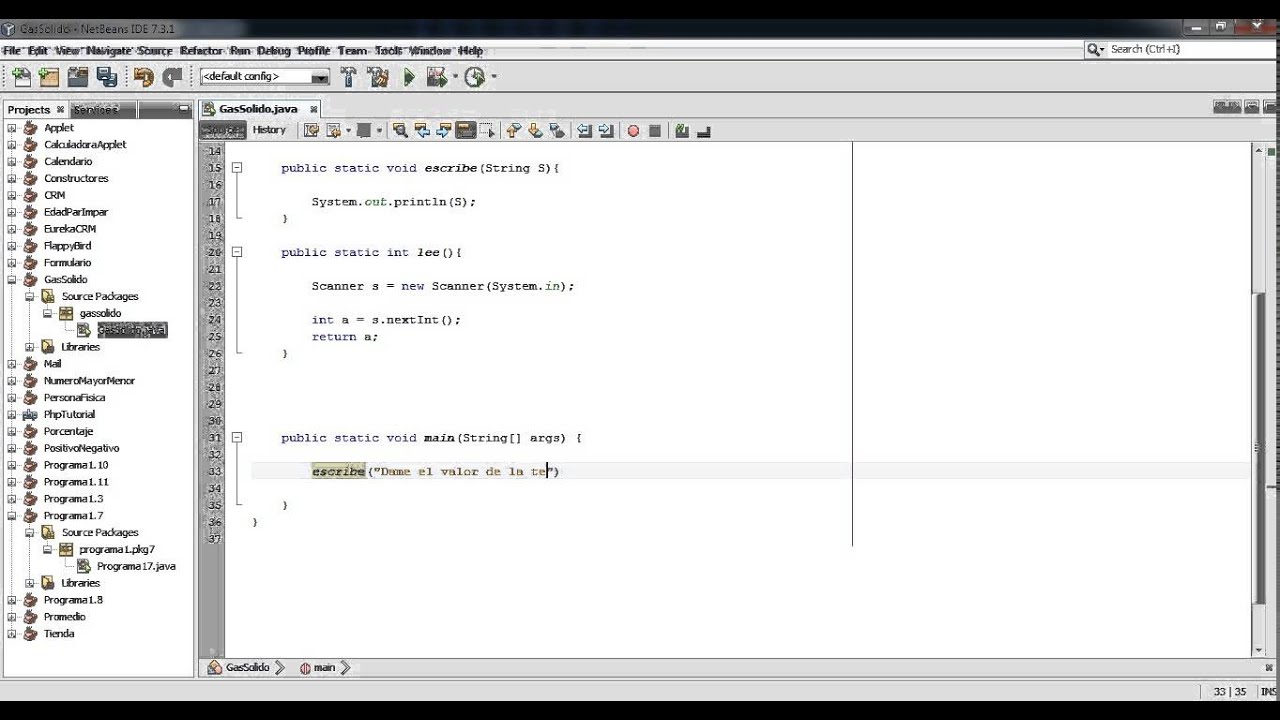Open the Debug Project dropdown arrow
The height and width of the screenshot is (720, 1280).
click(x=455, y=77)
